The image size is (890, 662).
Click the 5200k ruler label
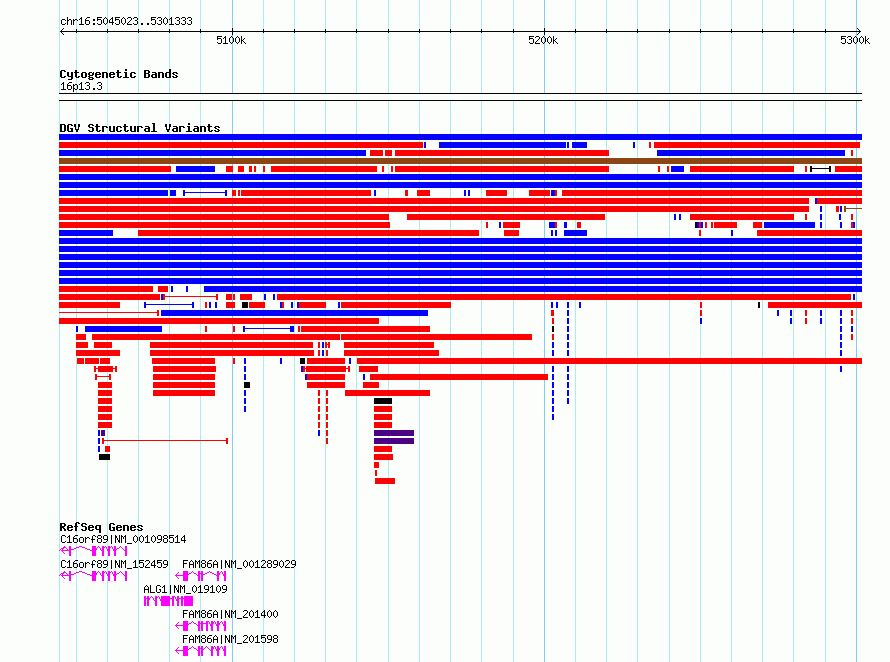click(x=543, y=40)
